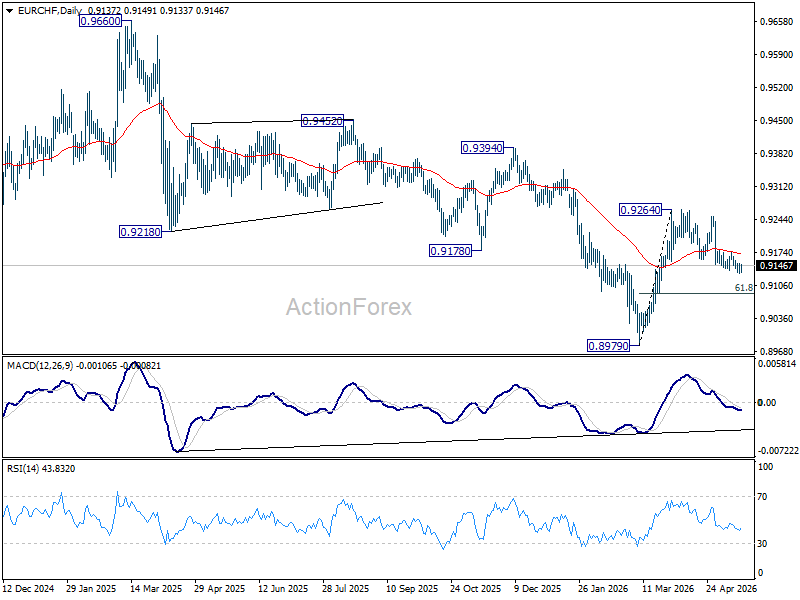Select the 0.92640 peak label
The width and height of the screenshot is (800, 600).
[640, 210]
